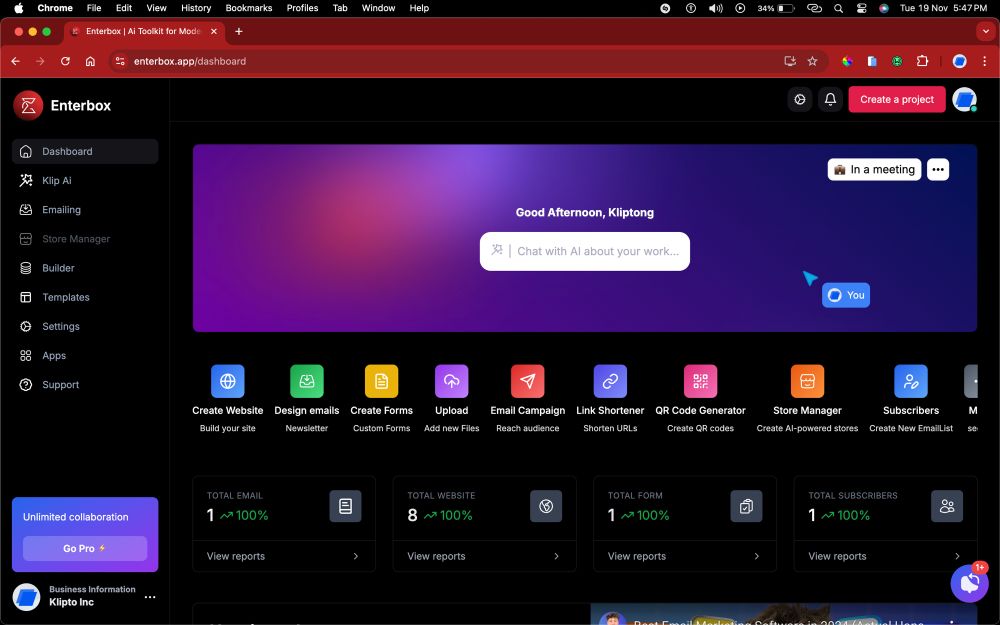Click the Enterbox logo icon
The width and height of the screenshot is (1000, 625).
point(28,105)
